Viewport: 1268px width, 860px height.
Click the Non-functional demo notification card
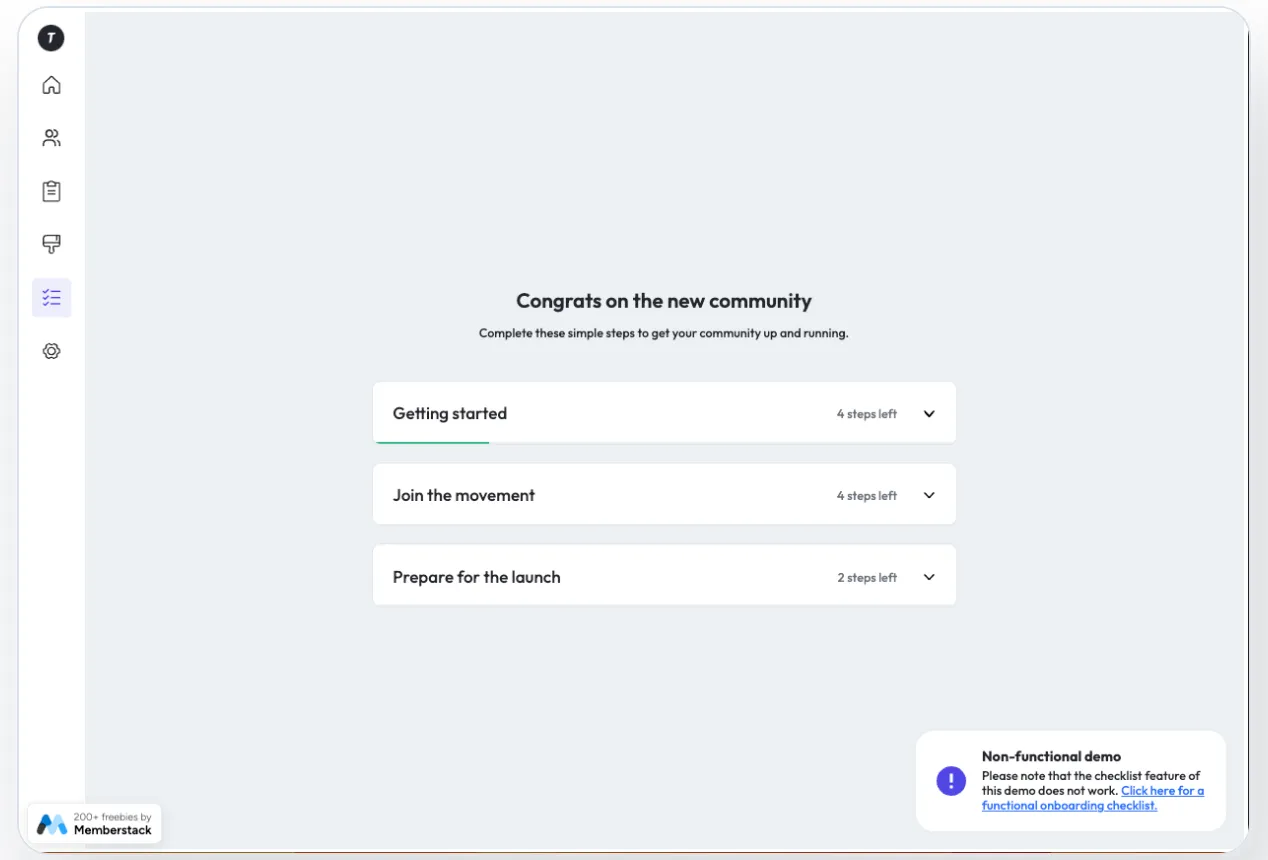[x=1070, y=780]
